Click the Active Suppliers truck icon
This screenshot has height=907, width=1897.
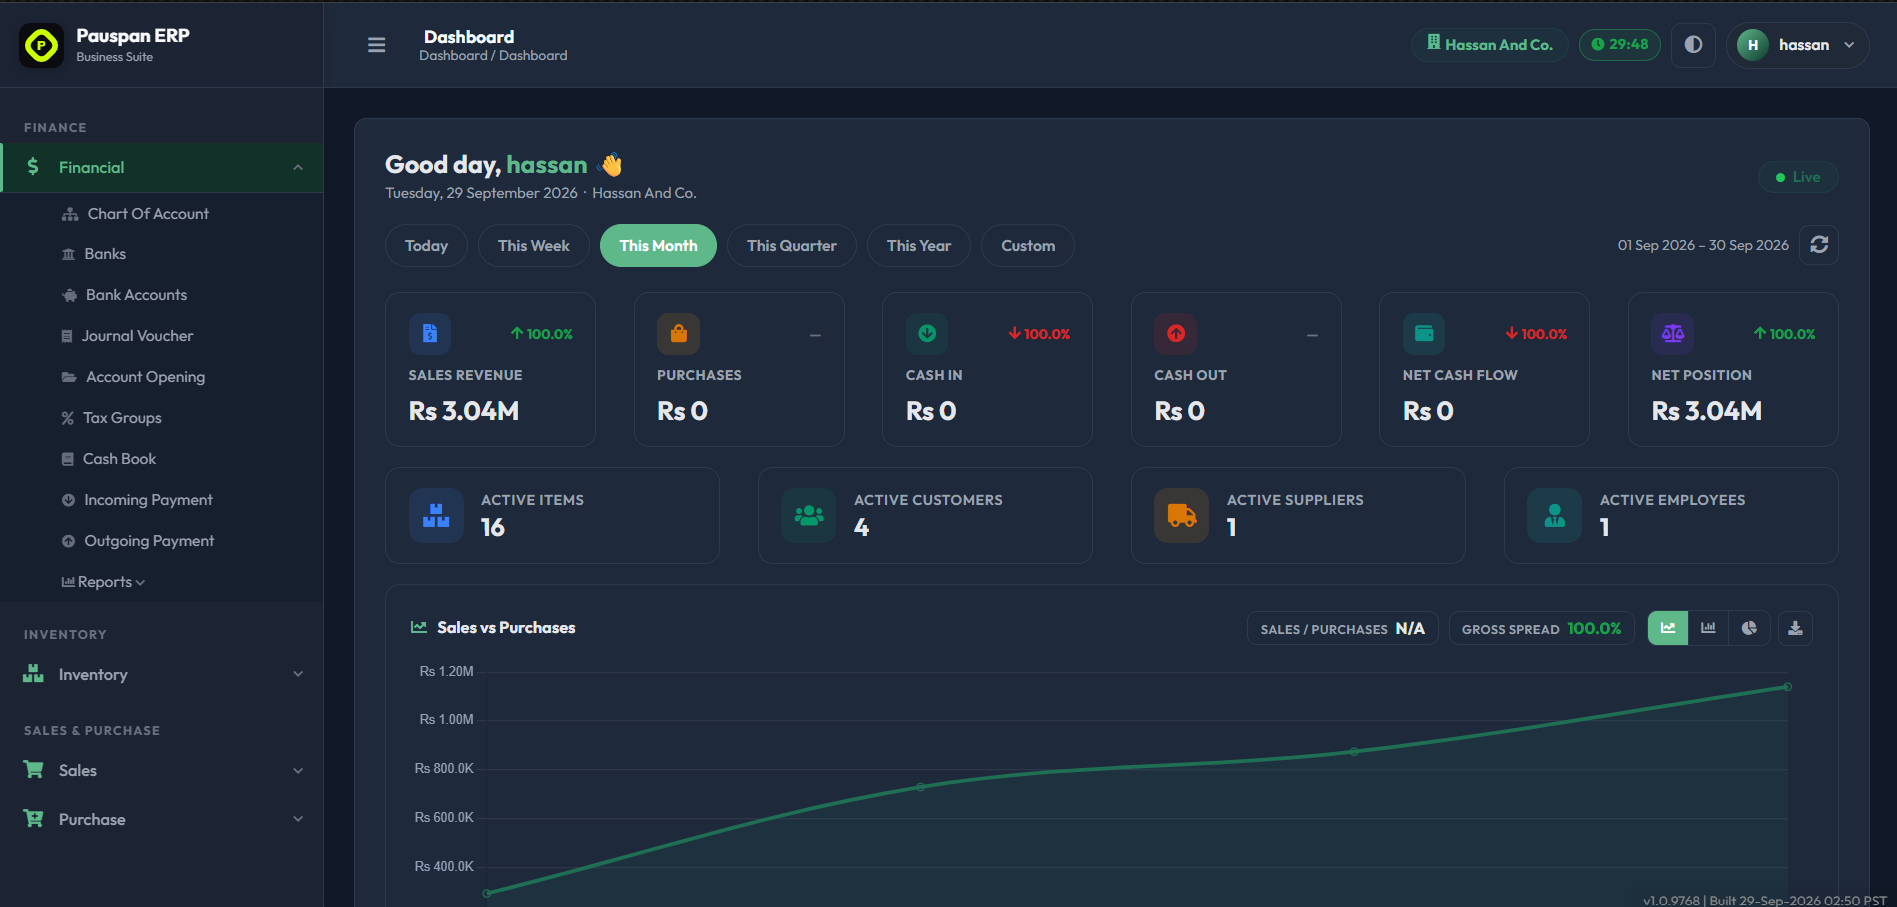point(1182,515)
